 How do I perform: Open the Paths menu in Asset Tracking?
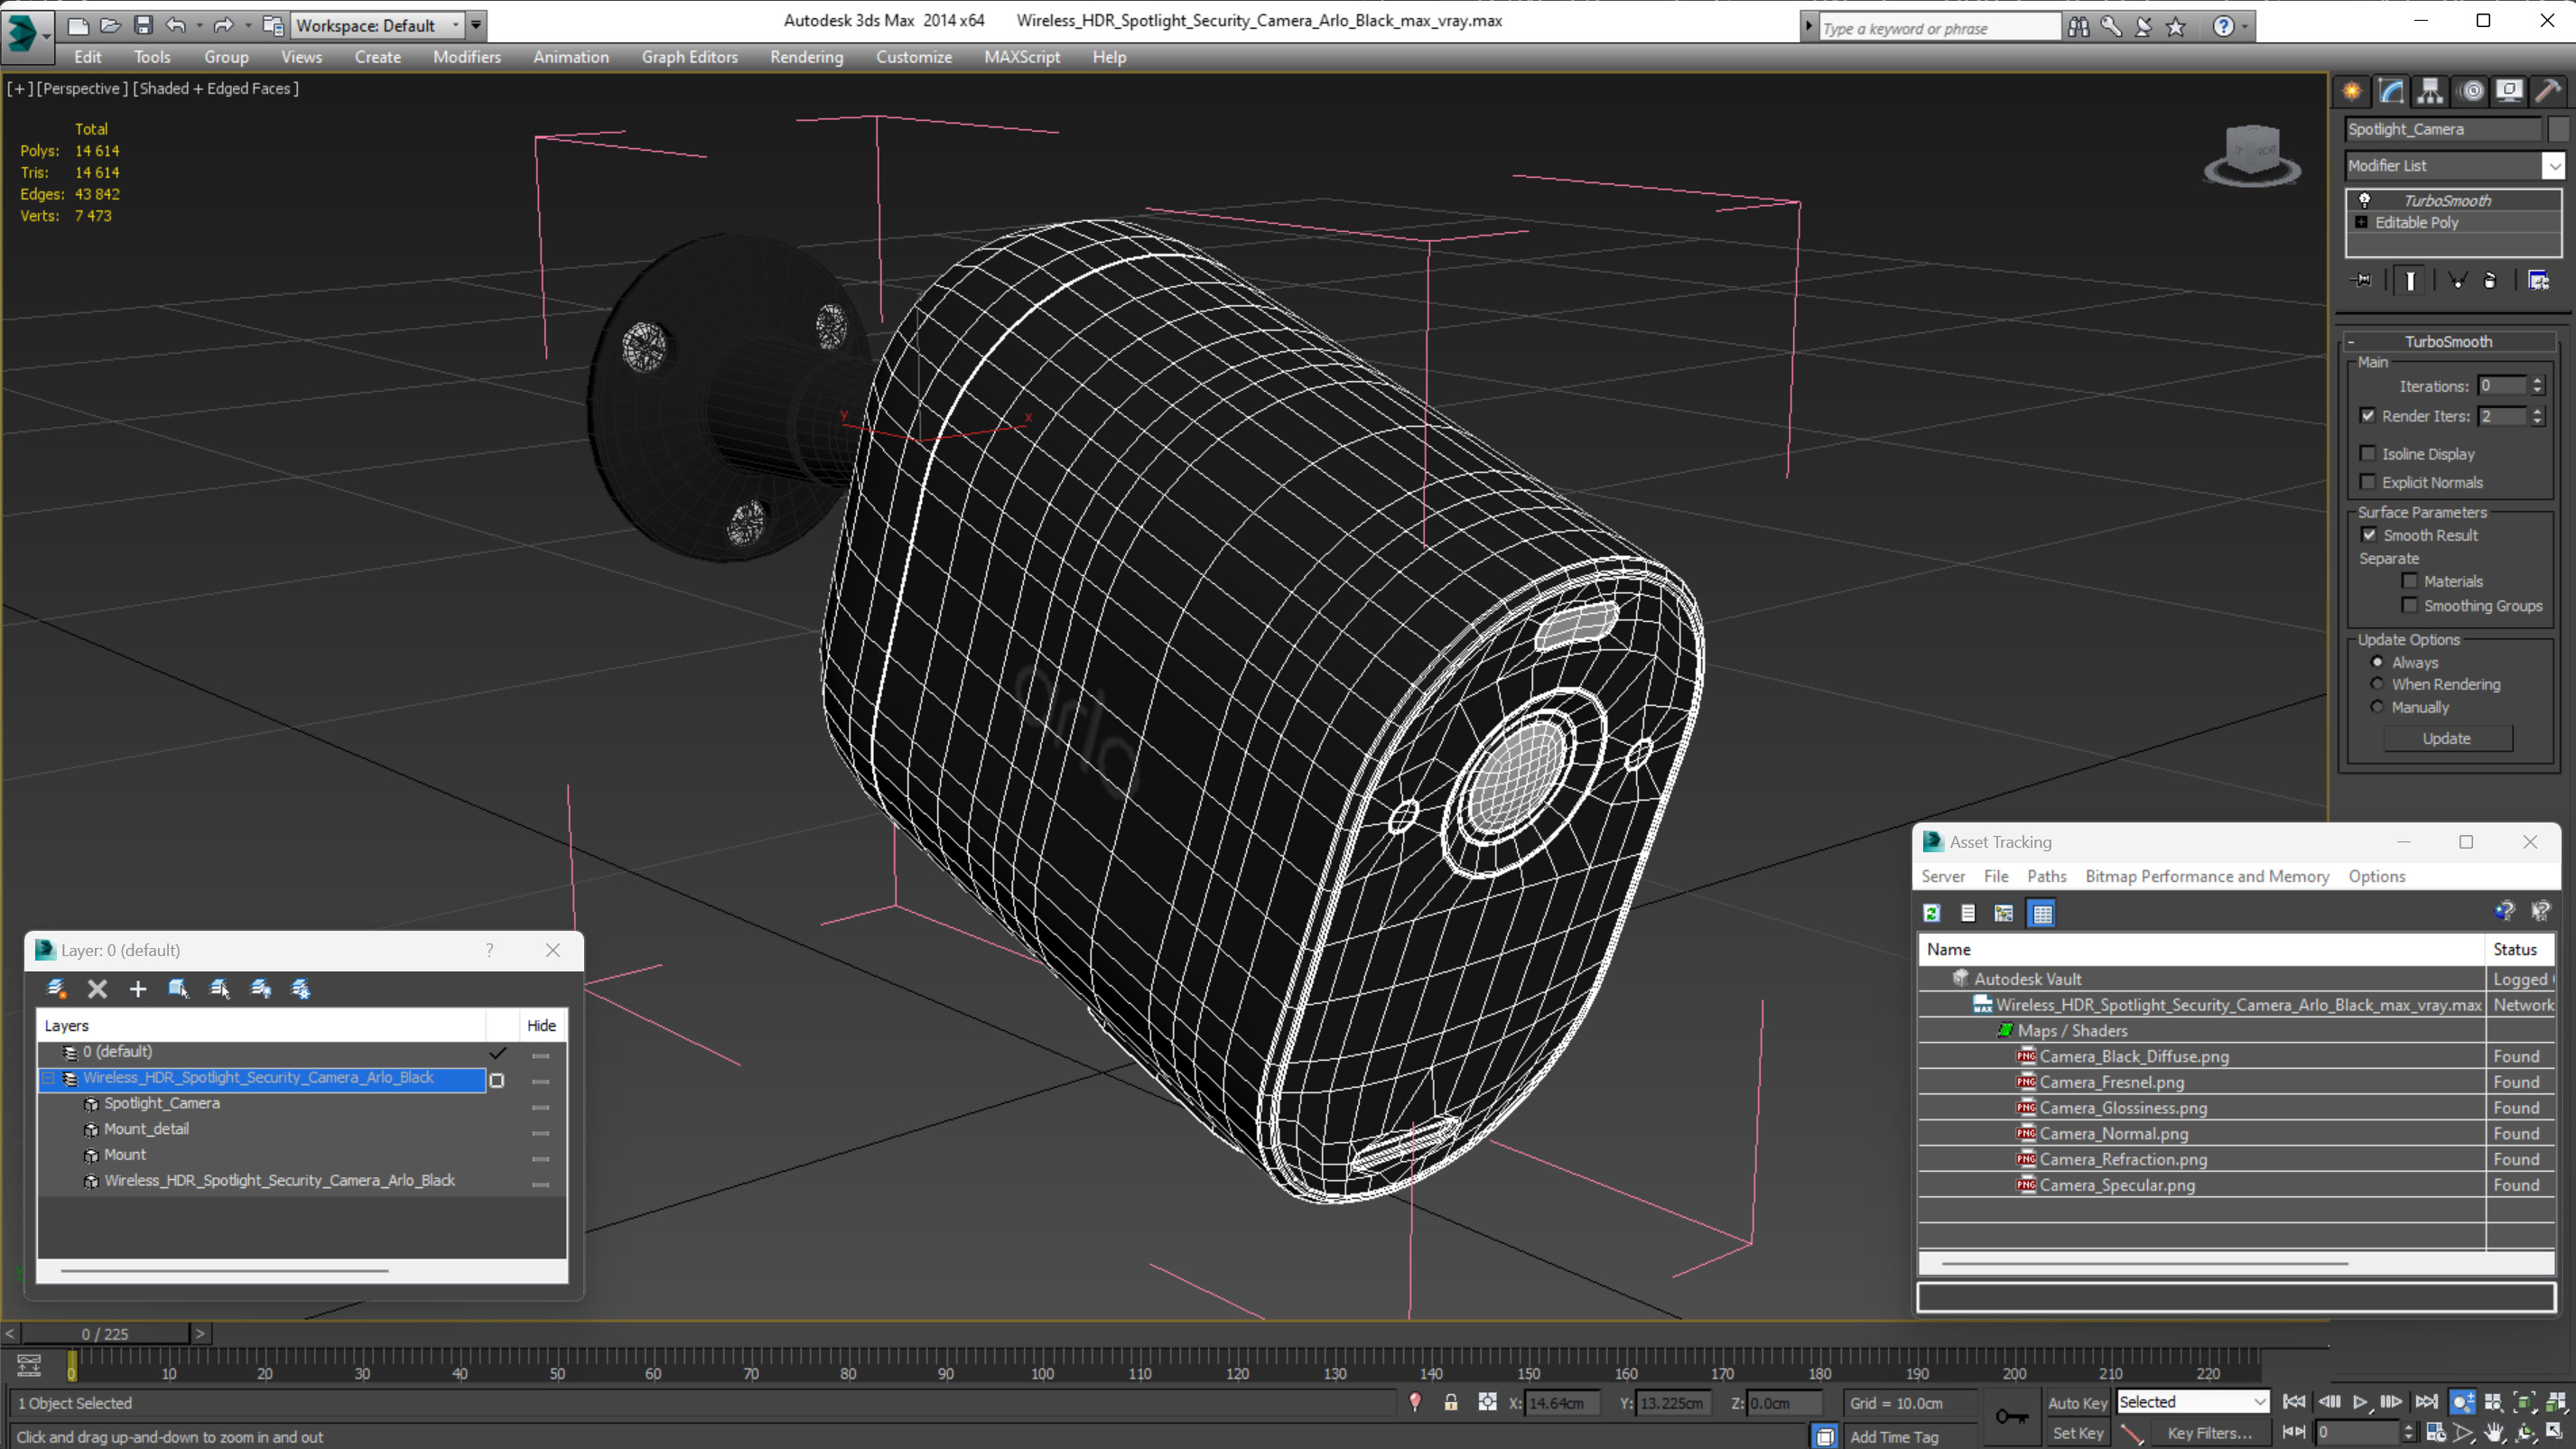pos(2046,876)
